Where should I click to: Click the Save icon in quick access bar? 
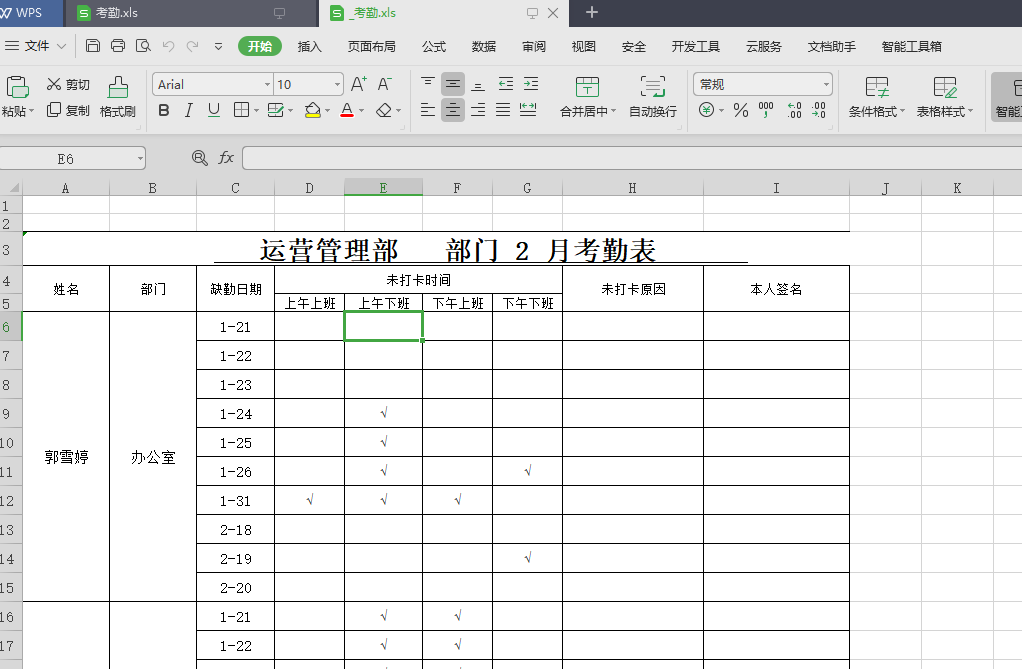(x=93, y=46)
